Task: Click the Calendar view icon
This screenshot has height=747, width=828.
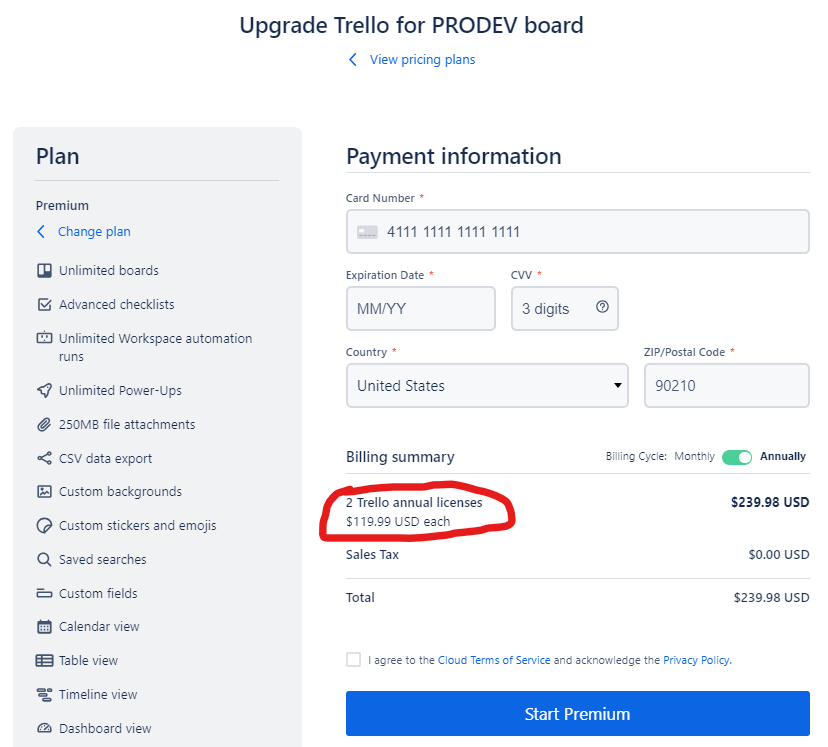Action: tap(44, 627)
